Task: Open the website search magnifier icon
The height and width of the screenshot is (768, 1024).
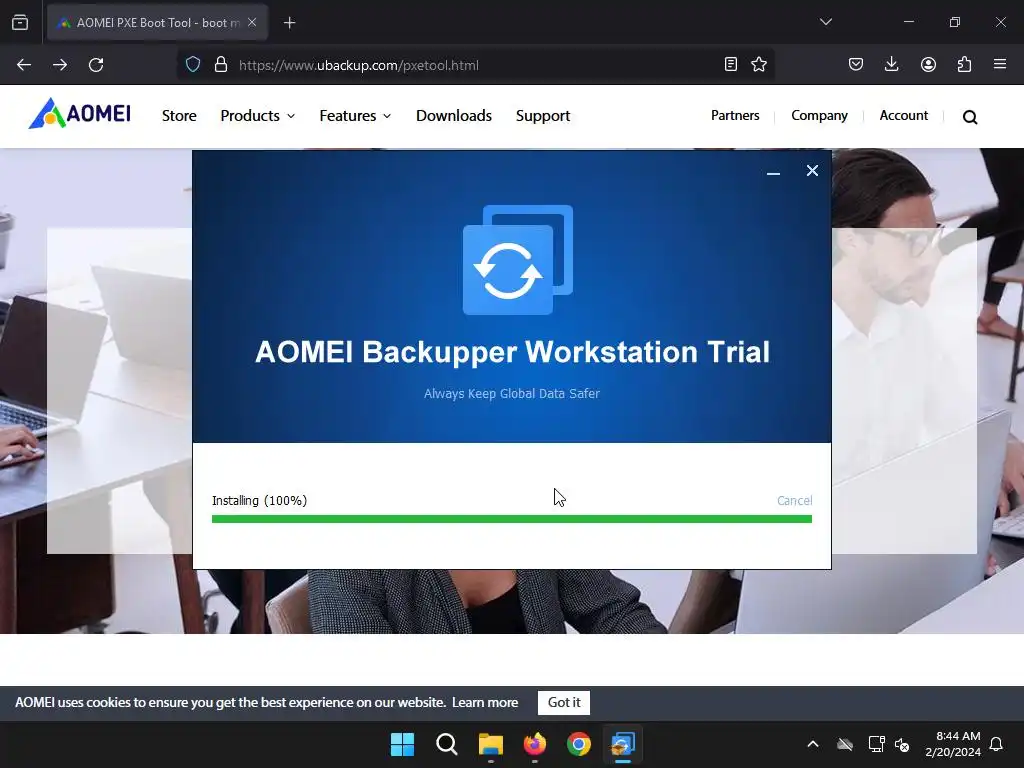Action: [970, 117]
